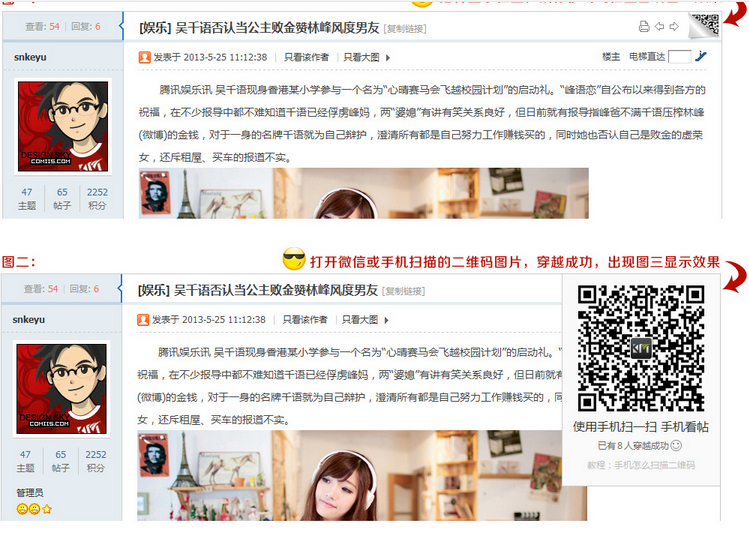Open the upper post's embedded photo
The height and width of the screenshot is (545, 749).
tap(364, 193)
